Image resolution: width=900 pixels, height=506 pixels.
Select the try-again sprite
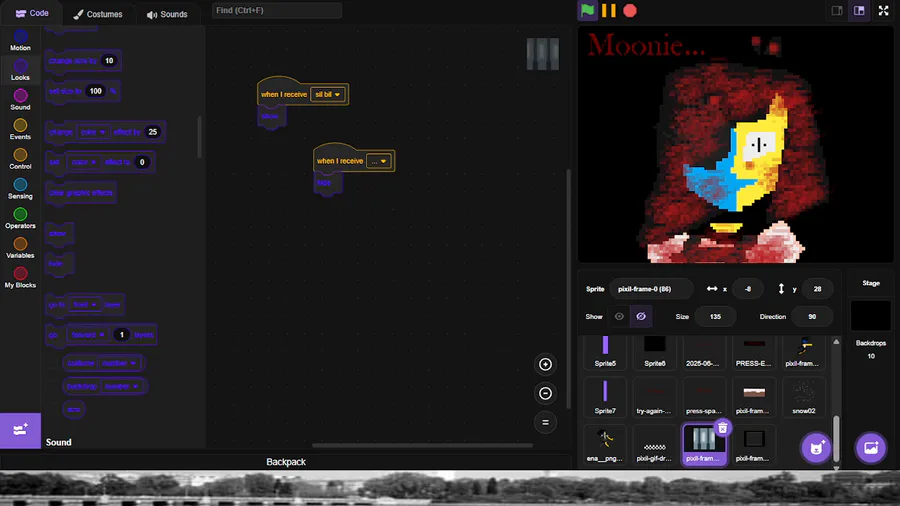(655, 397)
